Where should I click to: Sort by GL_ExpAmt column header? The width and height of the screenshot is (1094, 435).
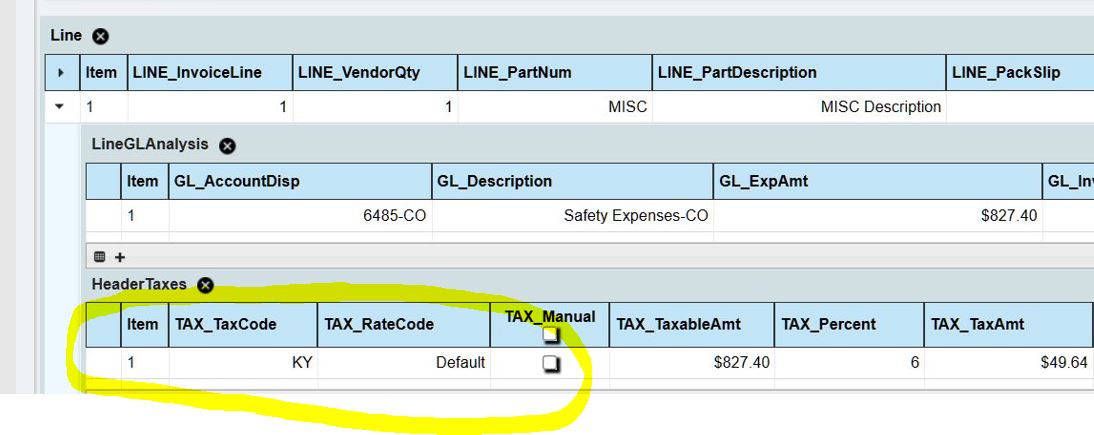click(x=878, y=182)
